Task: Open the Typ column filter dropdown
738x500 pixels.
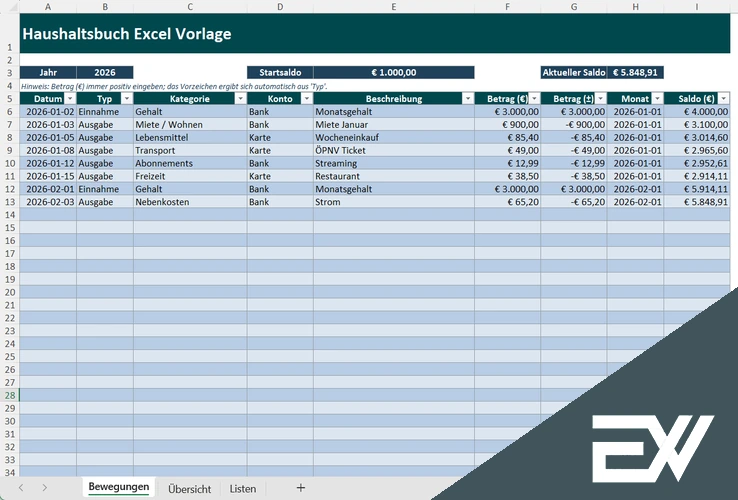Action: [127, 98]
